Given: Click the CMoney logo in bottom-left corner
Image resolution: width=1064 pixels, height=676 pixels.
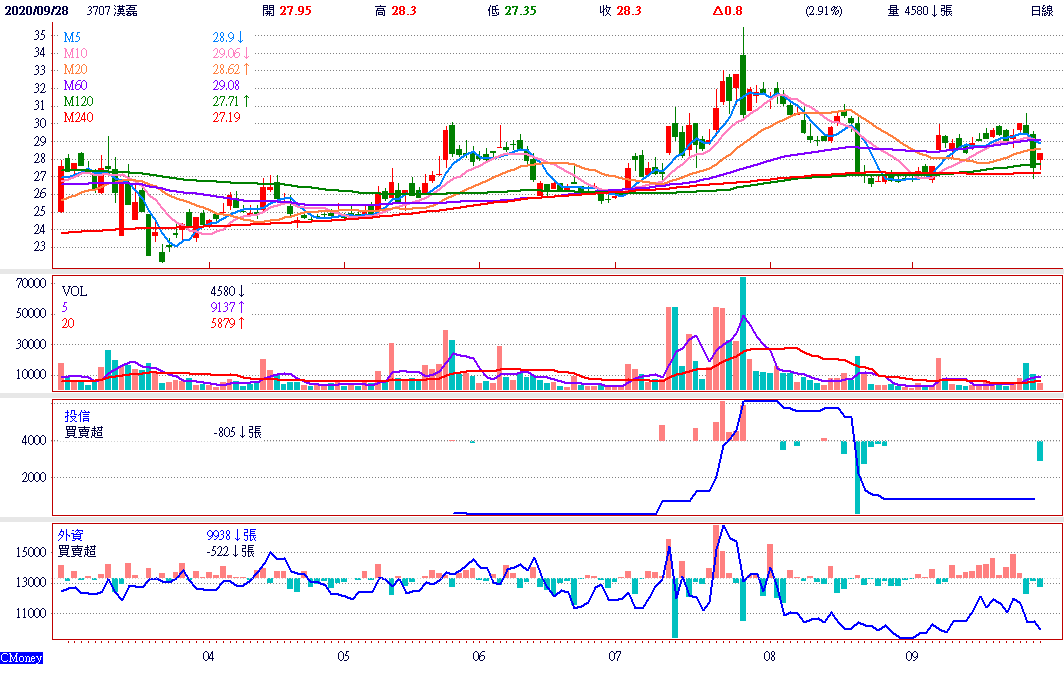Looking at the screenshot, I should (21, 658).
